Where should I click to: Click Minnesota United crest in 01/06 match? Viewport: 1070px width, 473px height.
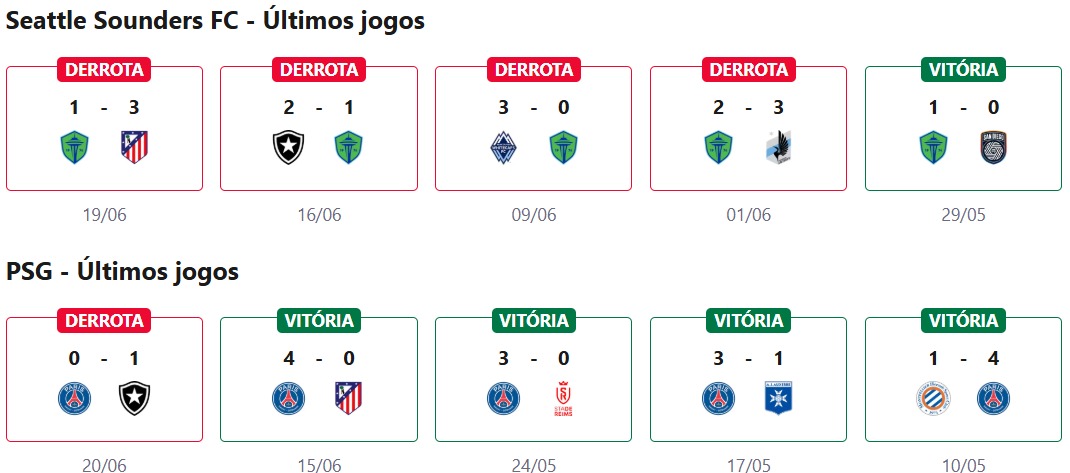[779, 148]
